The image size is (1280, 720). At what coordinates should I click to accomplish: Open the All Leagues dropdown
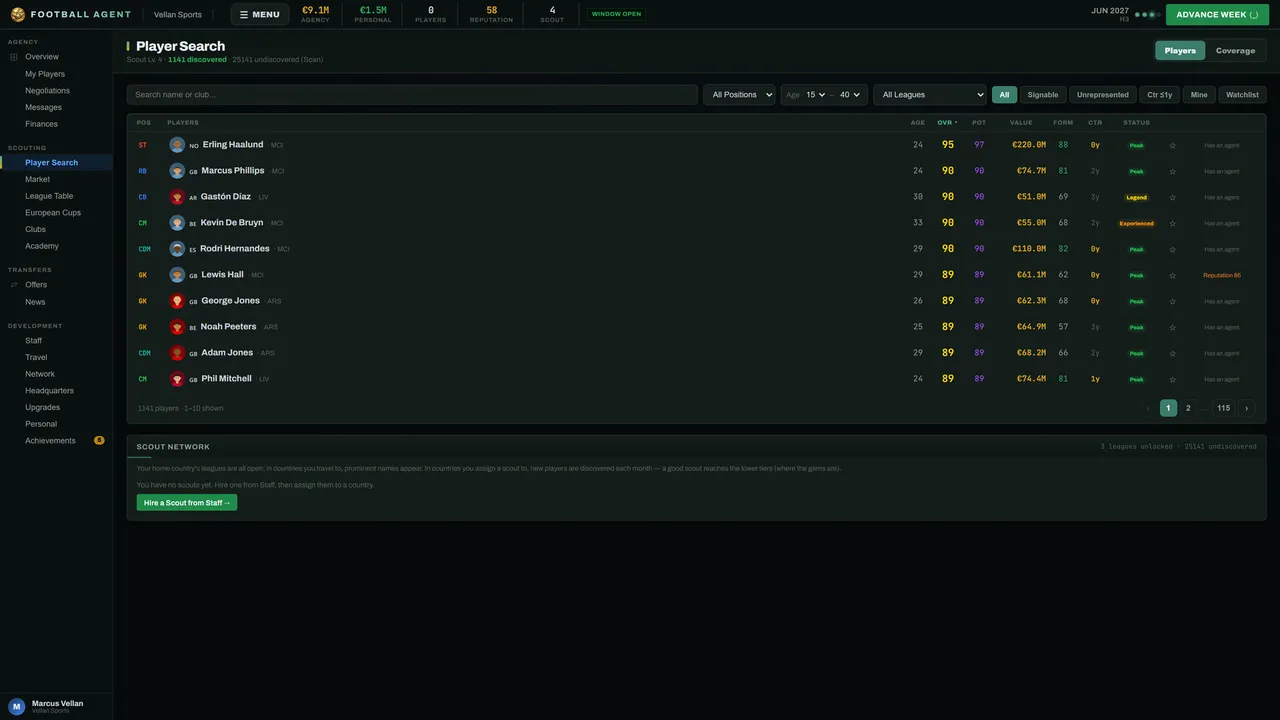point(930,95)
